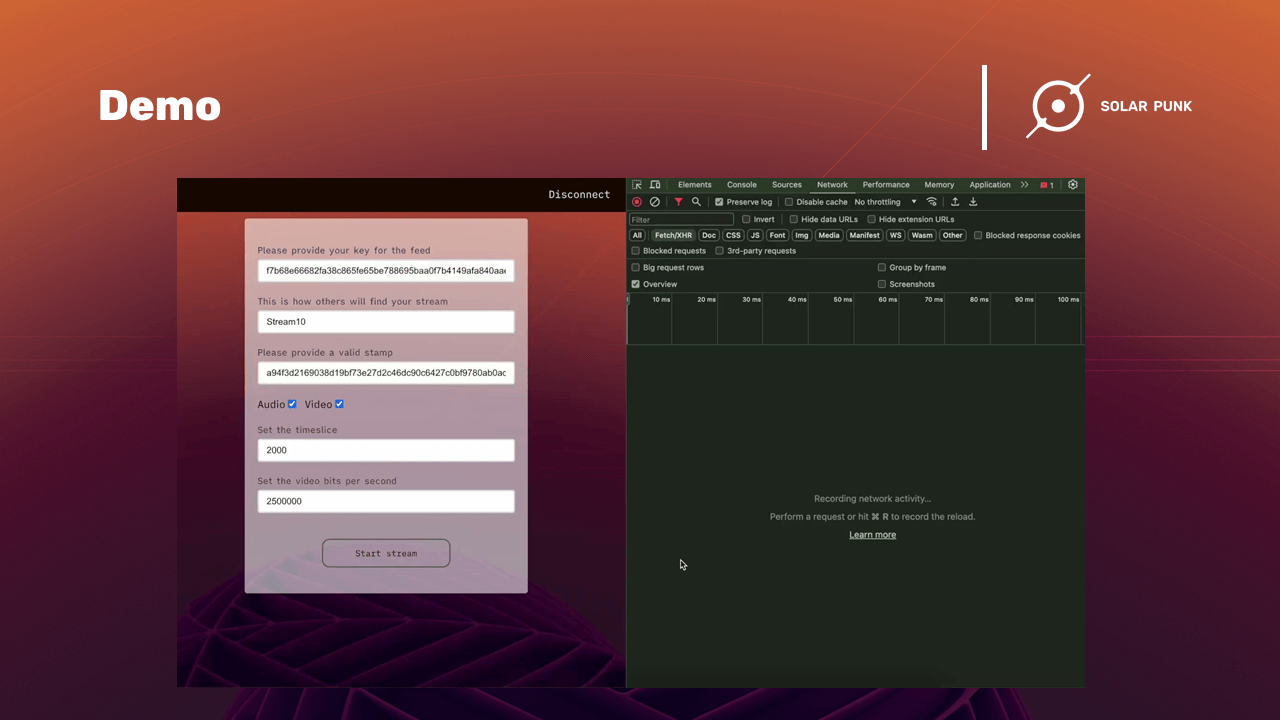
Task: Open DevTools settings gear
Action: [1073, 185]
